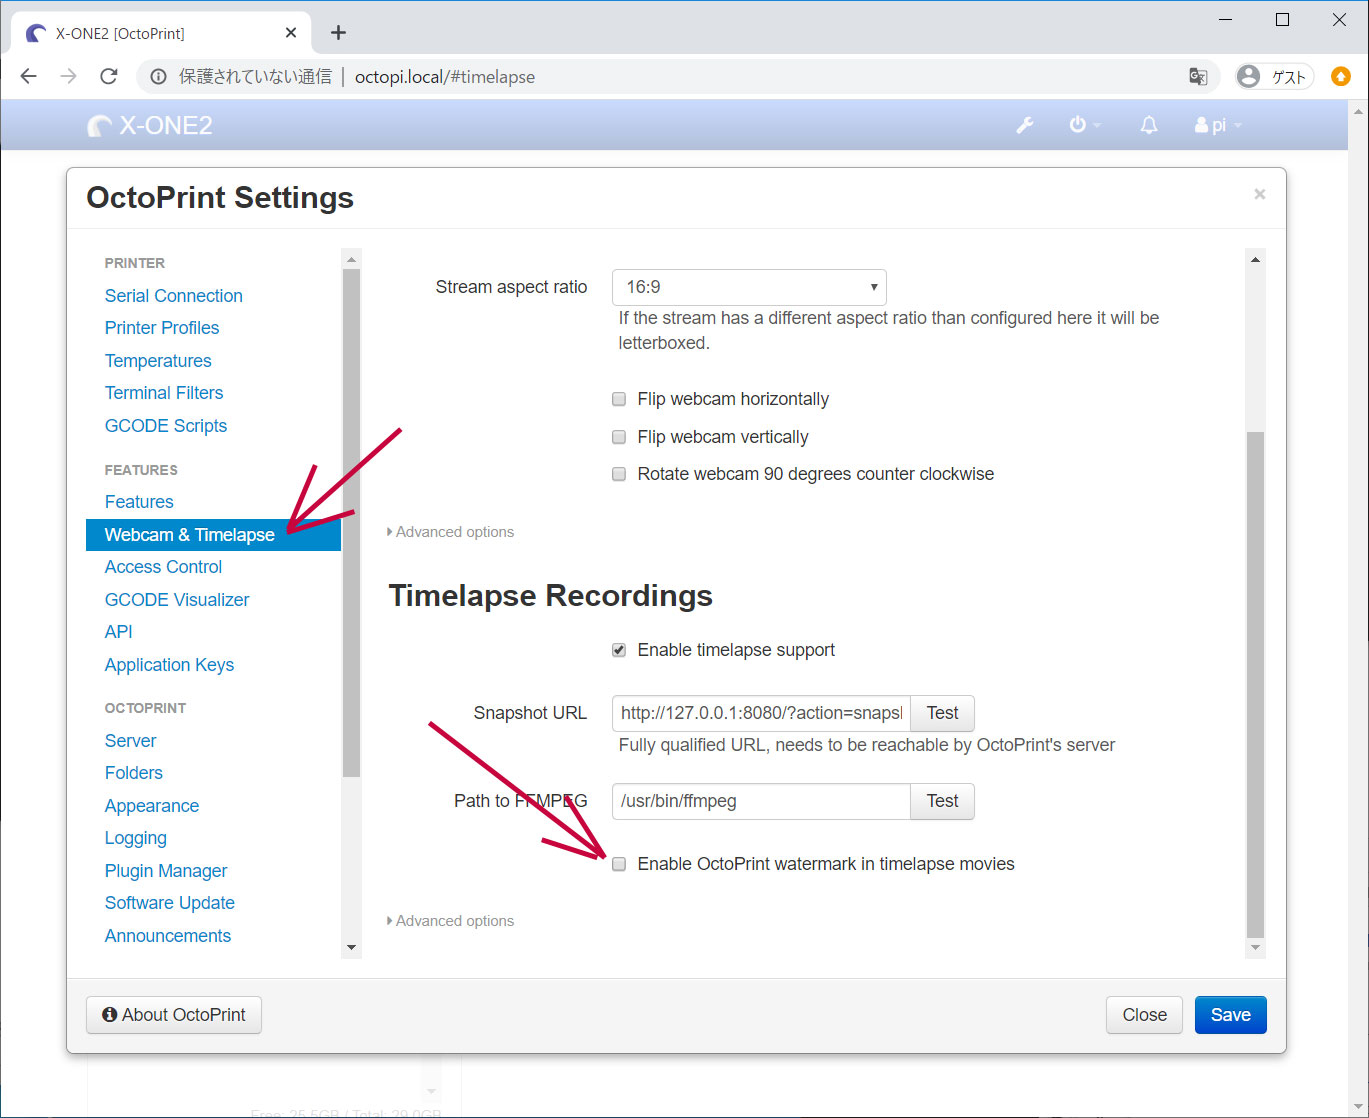Screen dimensions: 1369x1118
Task: Toggle Flip webcam vertically checkbox
Action: [619, 437]
